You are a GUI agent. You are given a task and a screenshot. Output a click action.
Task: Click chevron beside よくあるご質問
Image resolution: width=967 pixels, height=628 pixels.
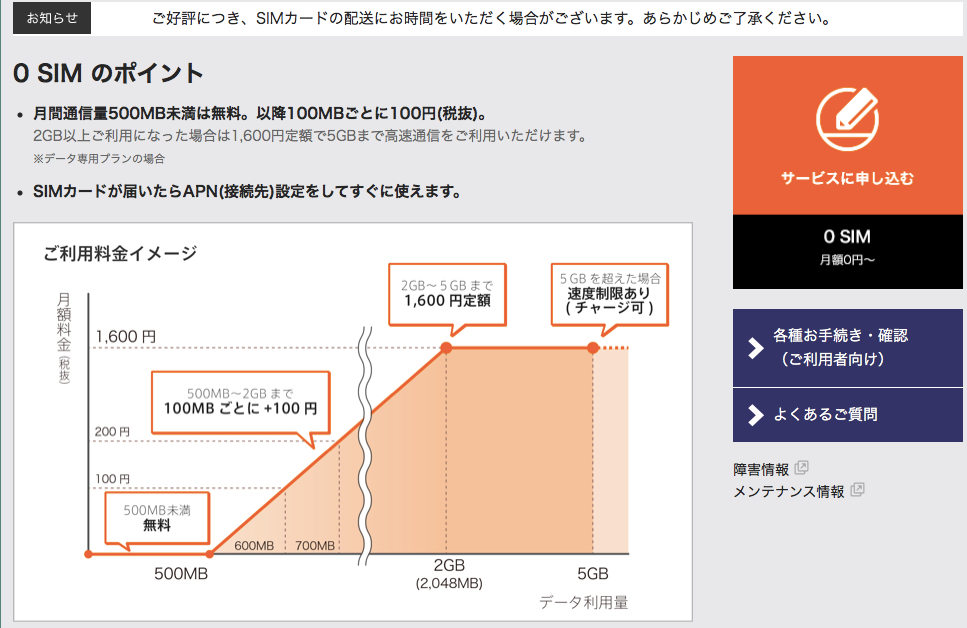pos(755,415)
